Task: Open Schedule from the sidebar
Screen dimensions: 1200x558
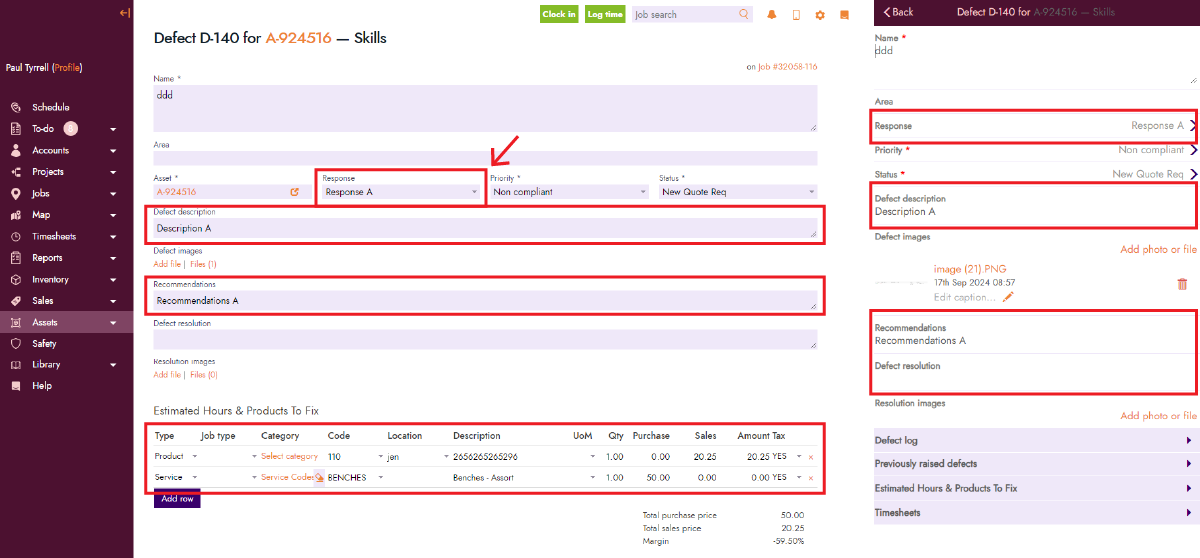Action: tap(50, 107)
